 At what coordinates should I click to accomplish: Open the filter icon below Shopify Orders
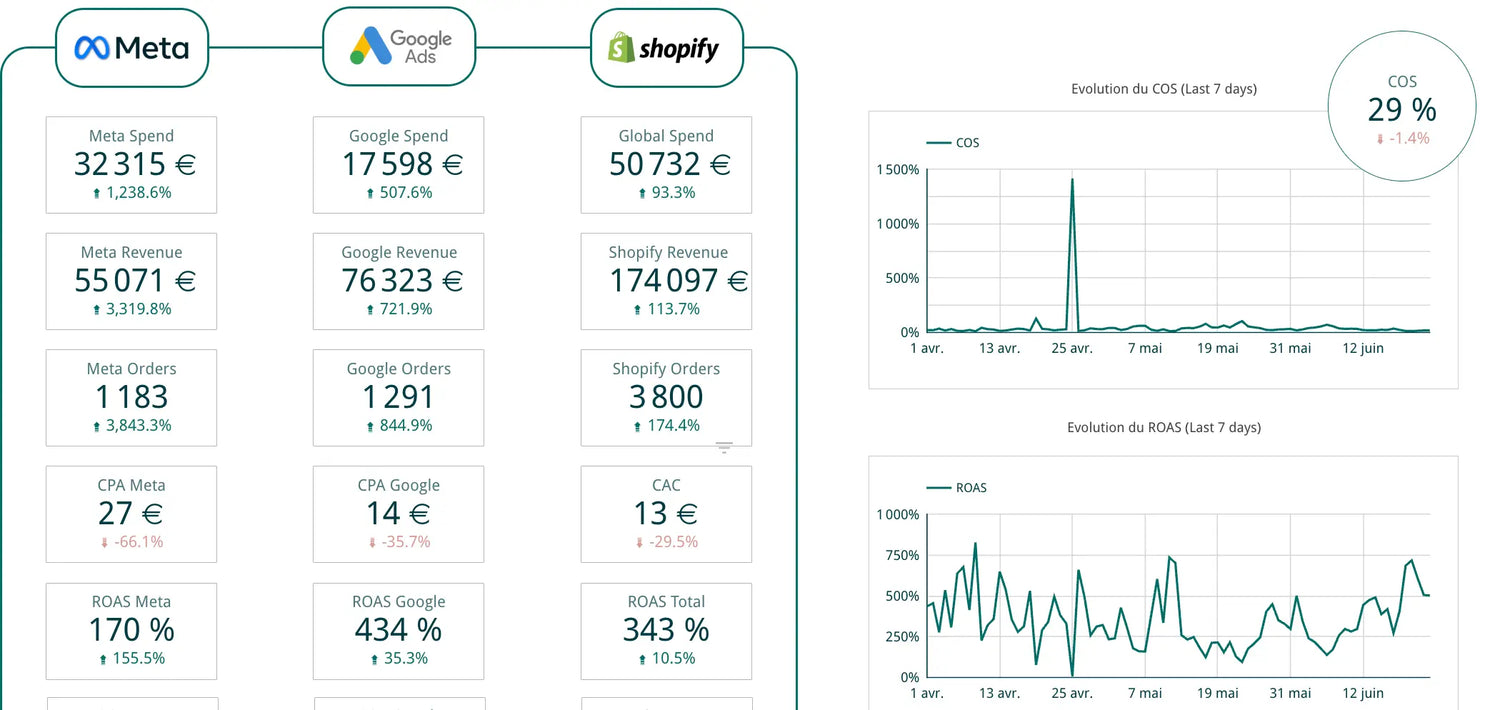(x=724, y=448)
